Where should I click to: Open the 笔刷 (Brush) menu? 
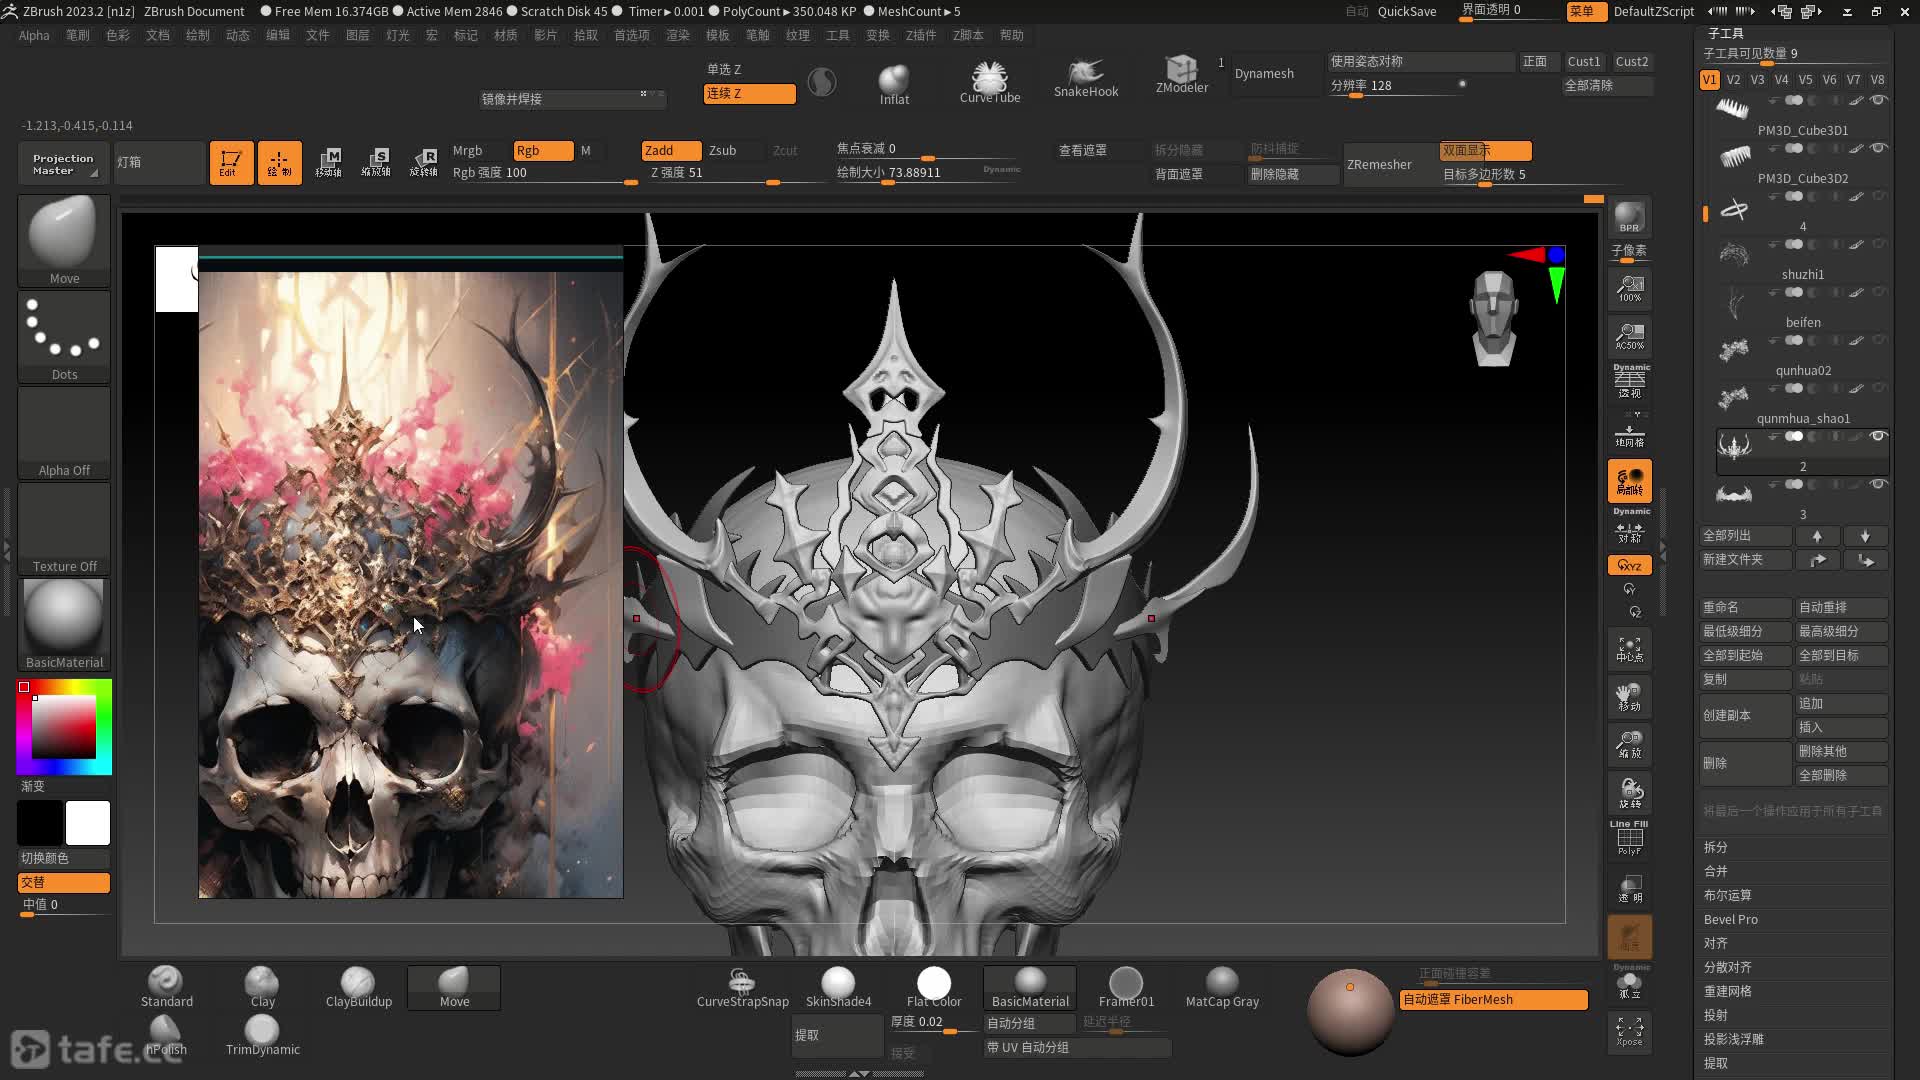tap(78, 35)
